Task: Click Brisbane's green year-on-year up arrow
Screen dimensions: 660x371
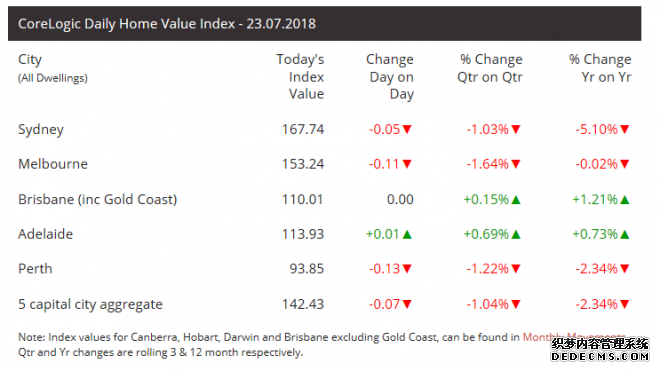Action: tap(625, 200)
